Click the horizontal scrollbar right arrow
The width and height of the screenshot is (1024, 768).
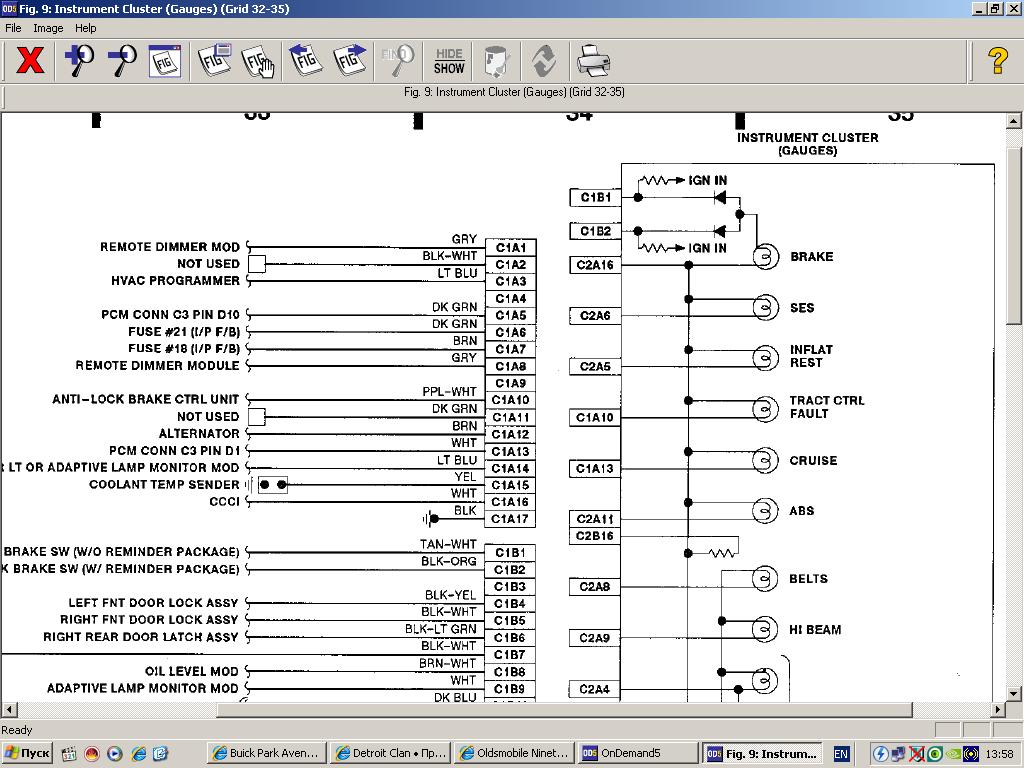coord(997,709)
